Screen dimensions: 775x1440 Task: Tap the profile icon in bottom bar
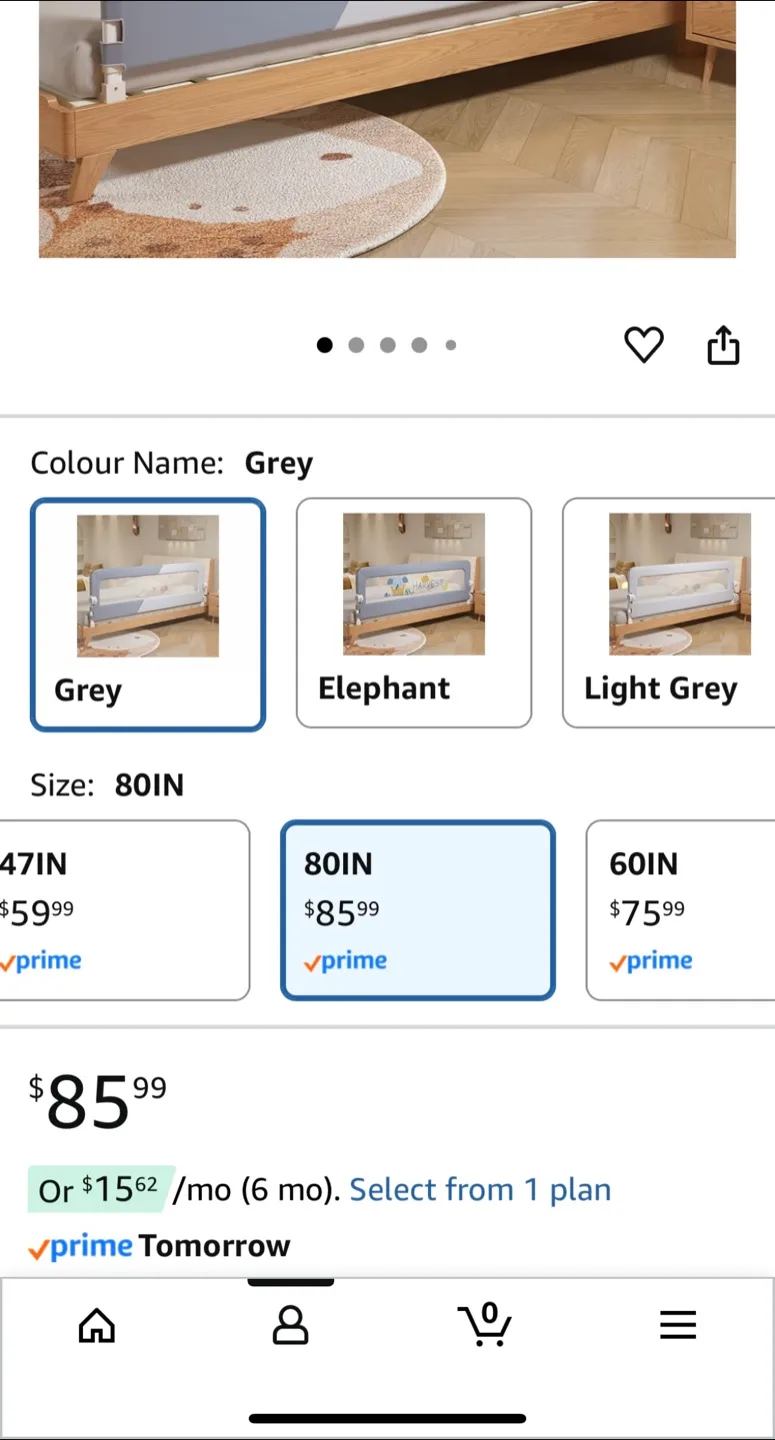click(x=290, y=1324)
